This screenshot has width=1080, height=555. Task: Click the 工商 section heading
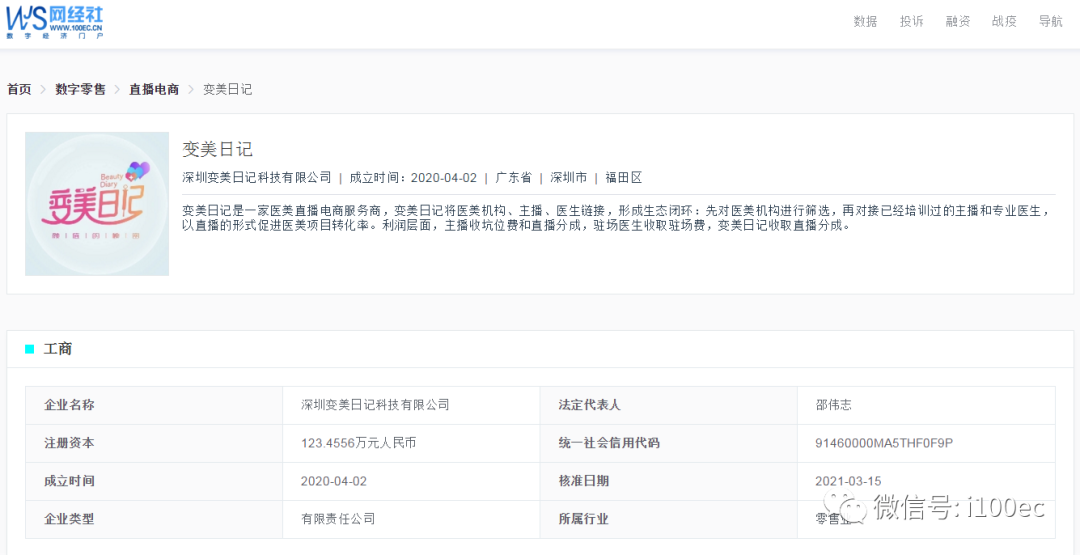(x=58, y=349)
